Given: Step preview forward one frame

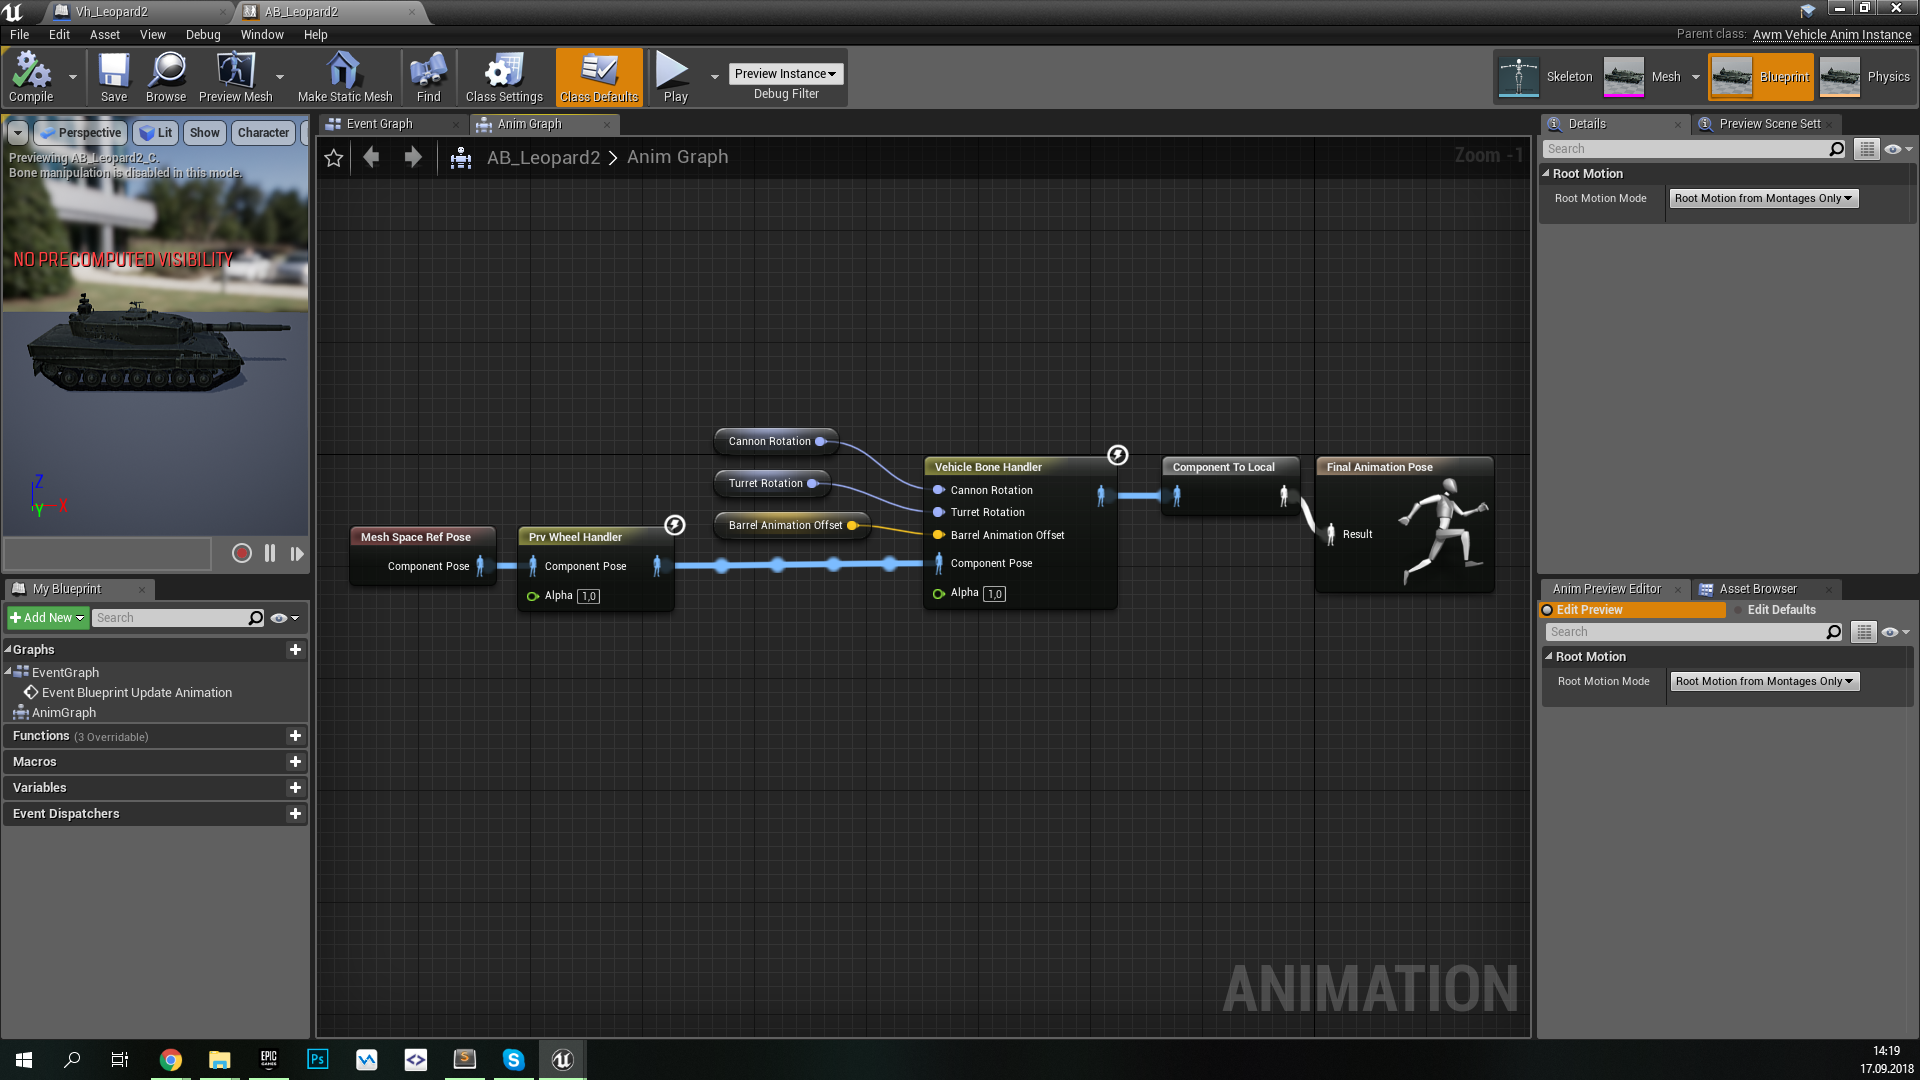Looking at the screenshot, I should tap(297, 553).
